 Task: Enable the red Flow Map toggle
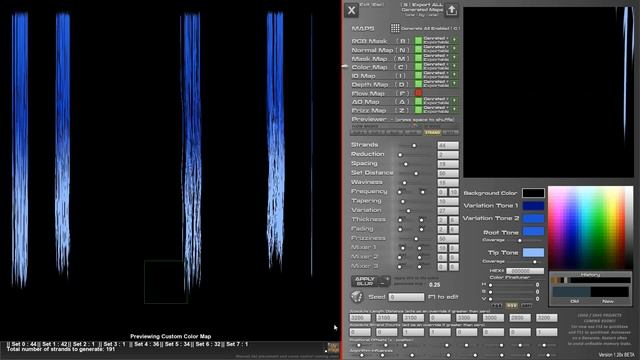pyautogui.click(x=418, y=93)
